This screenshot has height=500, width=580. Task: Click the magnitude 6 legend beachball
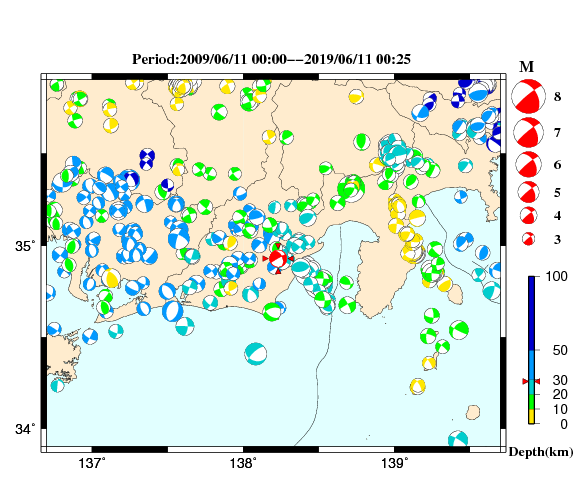529,165
